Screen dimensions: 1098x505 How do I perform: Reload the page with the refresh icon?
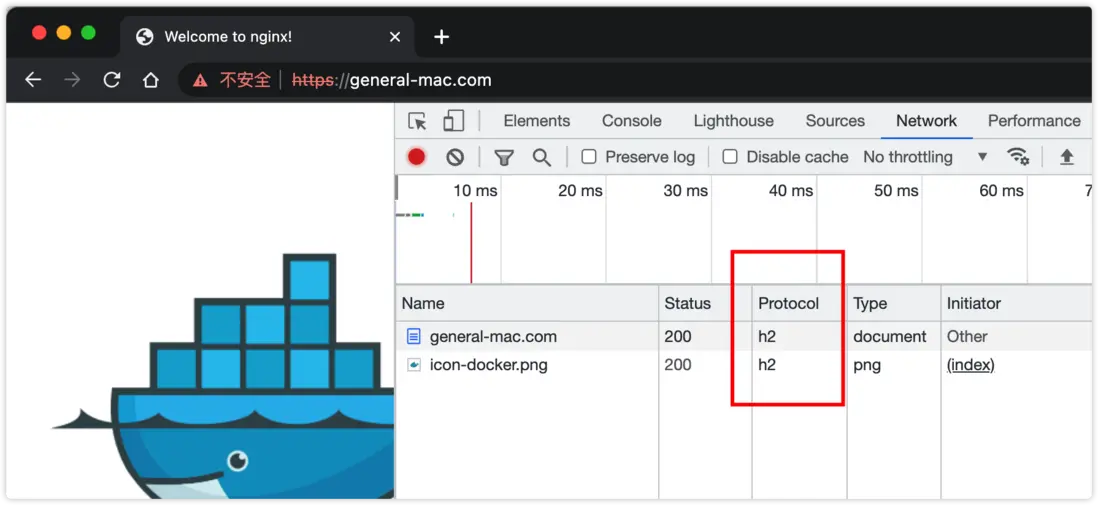(x=112, y=80)
